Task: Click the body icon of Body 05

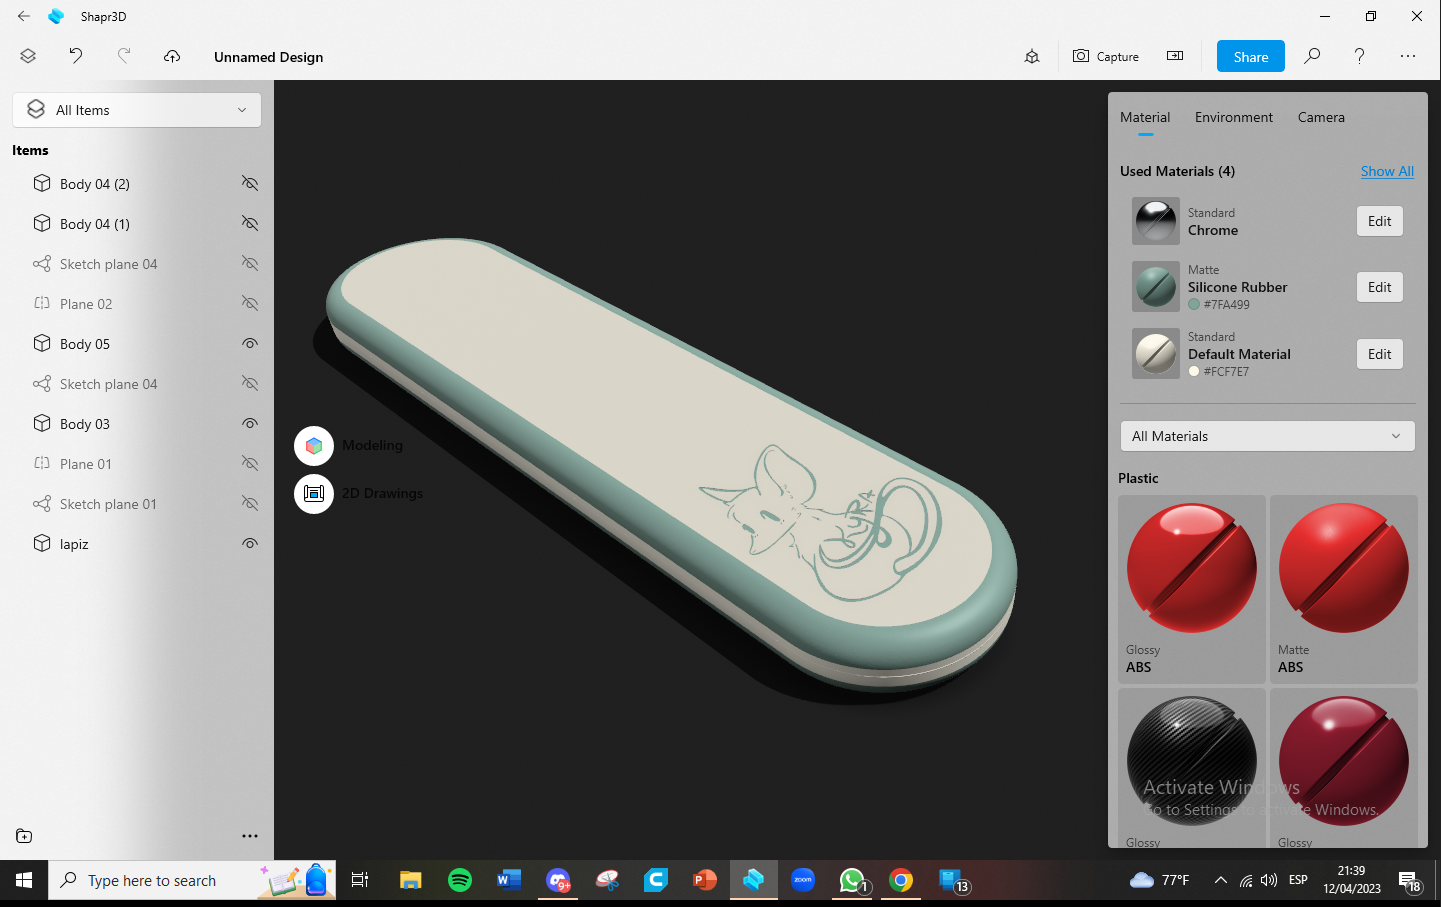Action: [x=42, y=343]
